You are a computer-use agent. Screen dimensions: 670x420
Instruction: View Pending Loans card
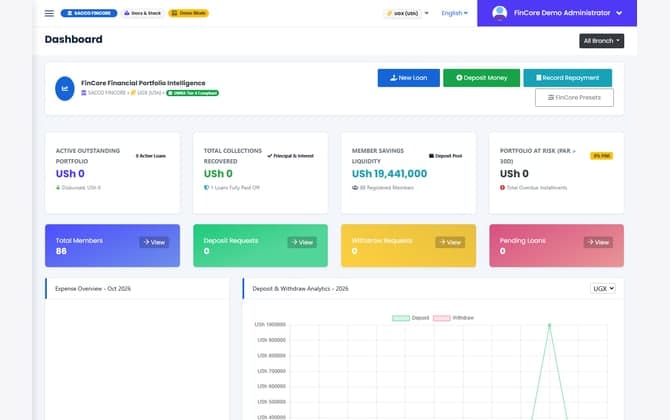pyautogui.click(x=598, y=242)
